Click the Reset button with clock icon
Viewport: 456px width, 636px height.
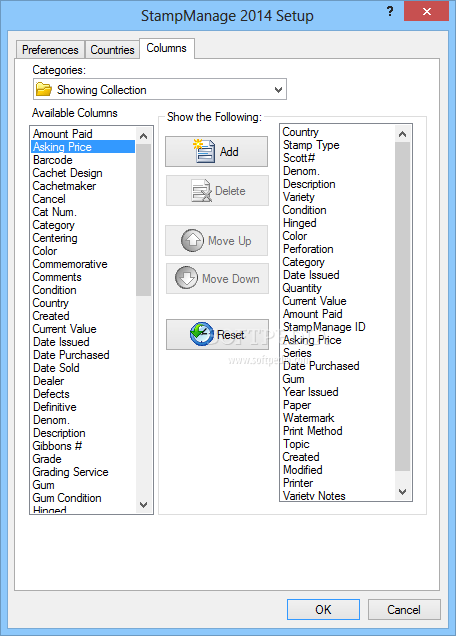pos(217,334)
